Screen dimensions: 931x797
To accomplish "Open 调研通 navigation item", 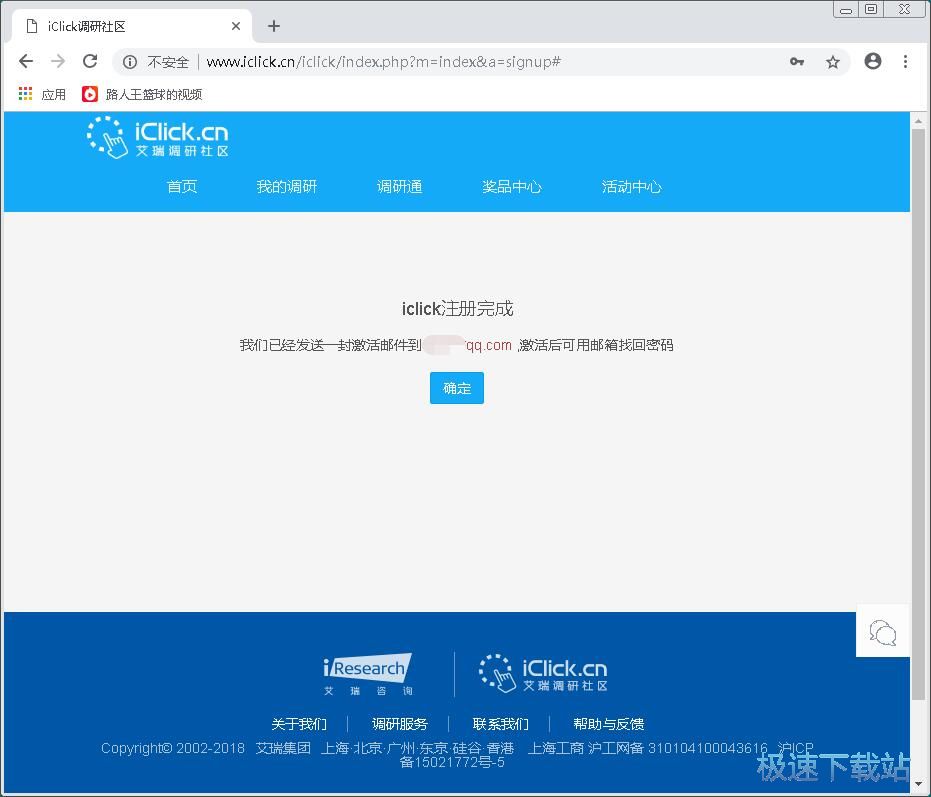I will pos(399,187).
